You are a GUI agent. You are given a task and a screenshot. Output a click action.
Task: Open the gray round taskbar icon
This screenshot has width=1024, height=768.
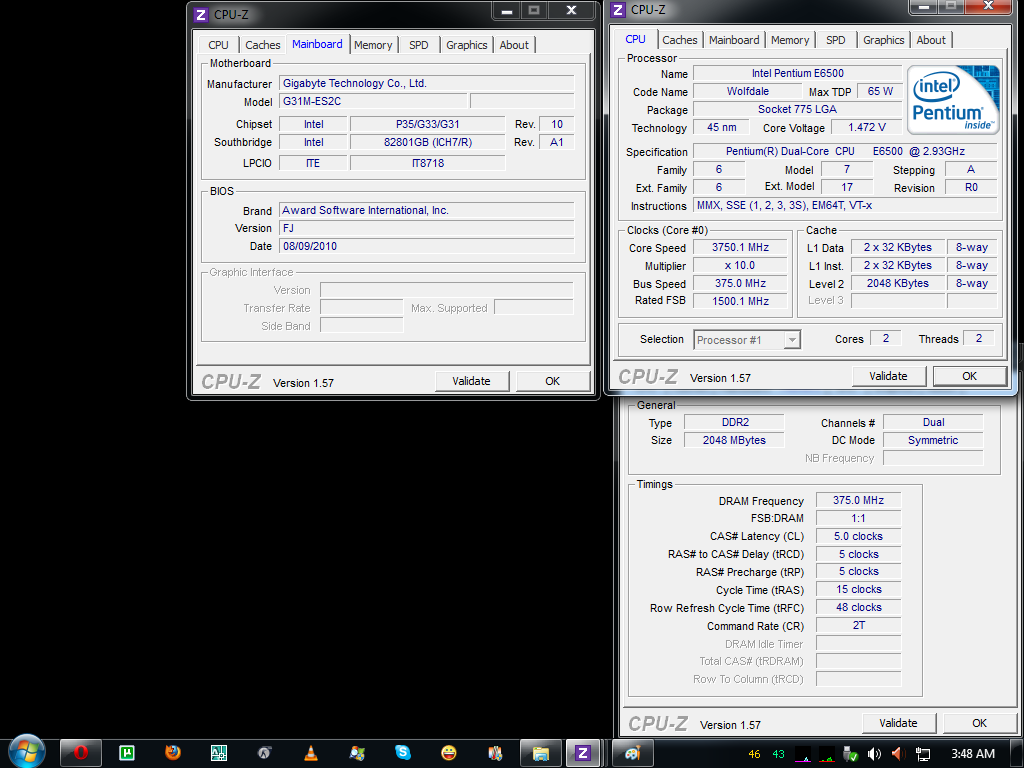[x=264, y=753]
